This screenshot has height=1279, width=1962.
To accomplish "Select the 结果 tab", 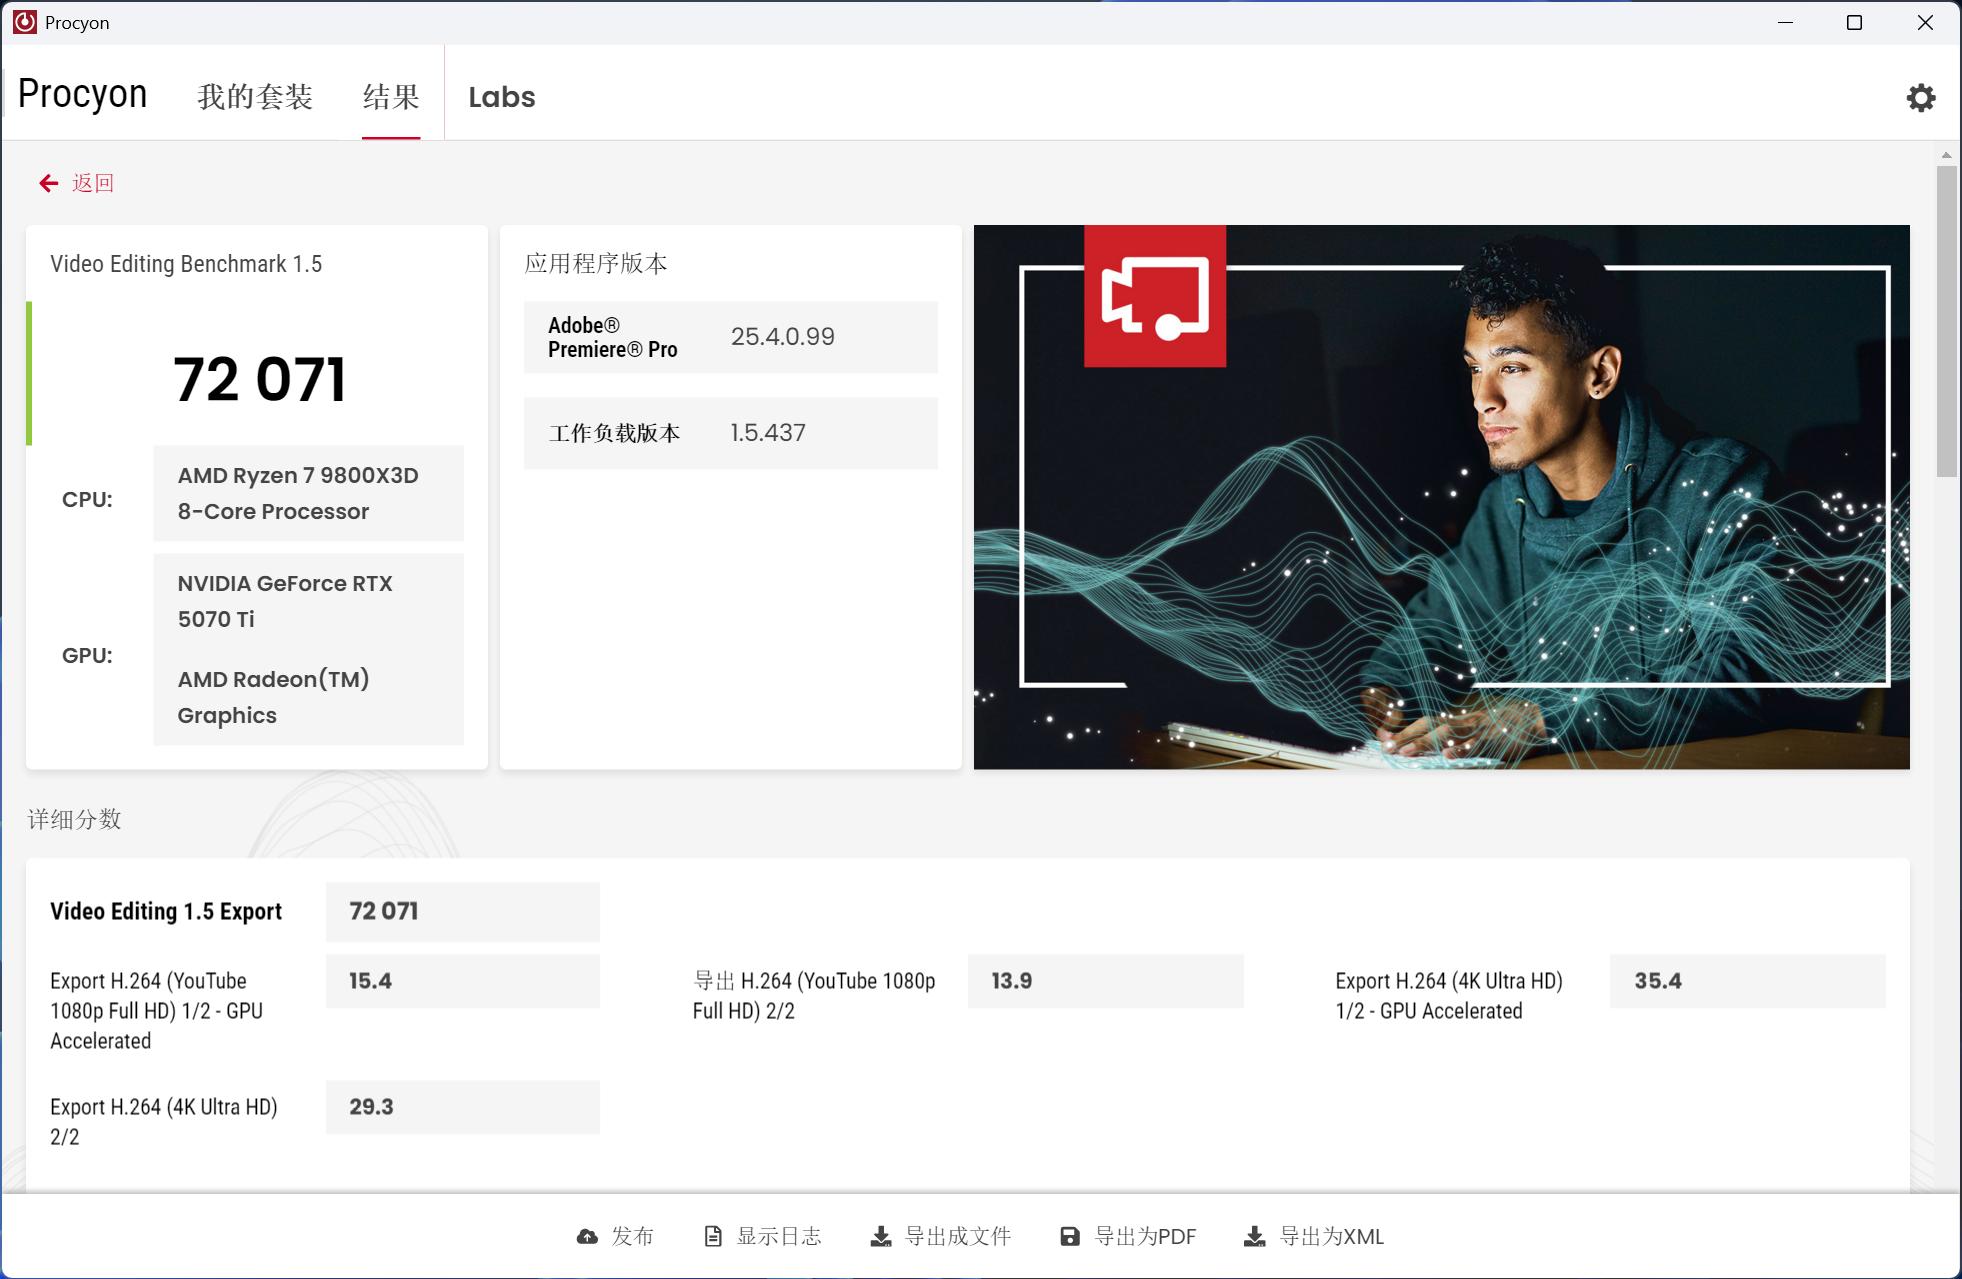I will click(391, 95).
